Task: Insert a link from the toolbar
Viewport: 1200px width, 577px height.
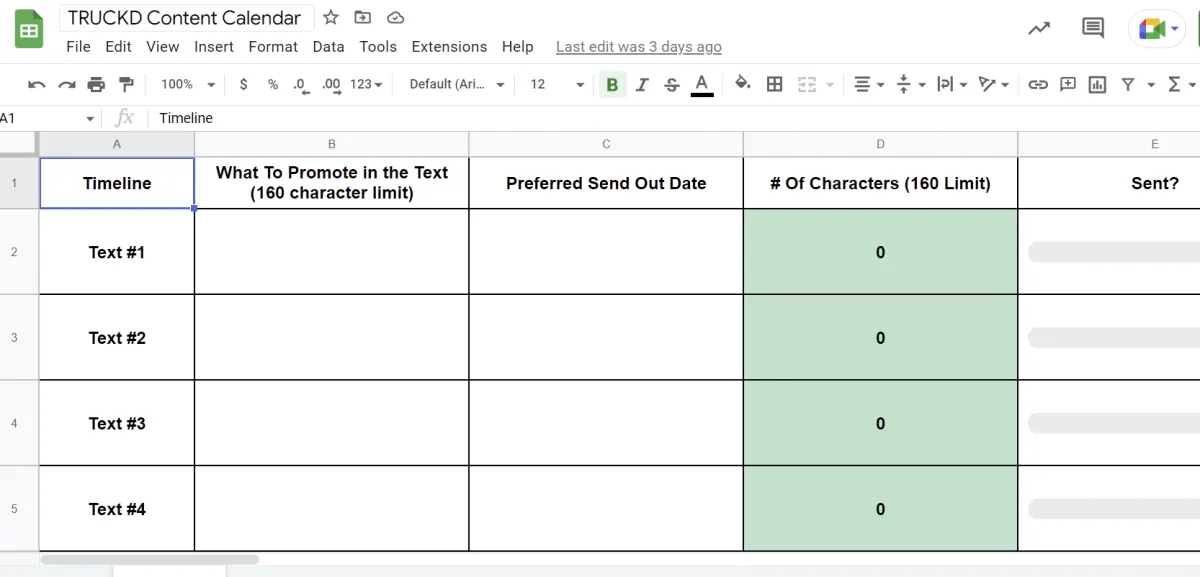Action: tap(1038, 84)
